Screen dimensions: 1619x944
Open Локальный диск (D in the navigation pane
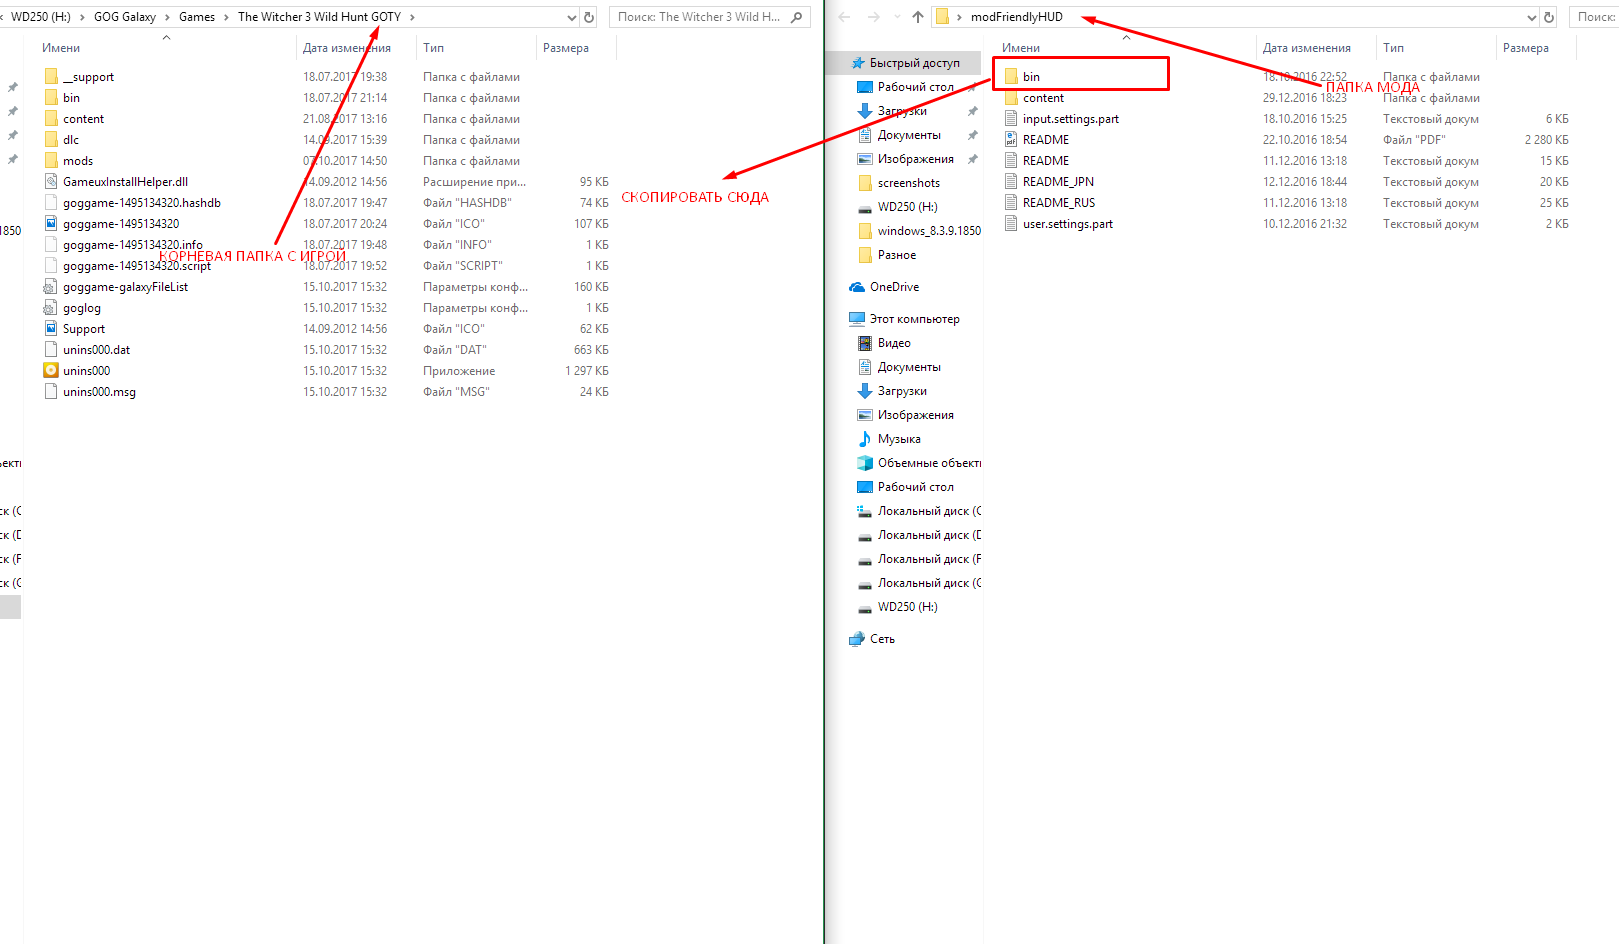click(929, 535)
